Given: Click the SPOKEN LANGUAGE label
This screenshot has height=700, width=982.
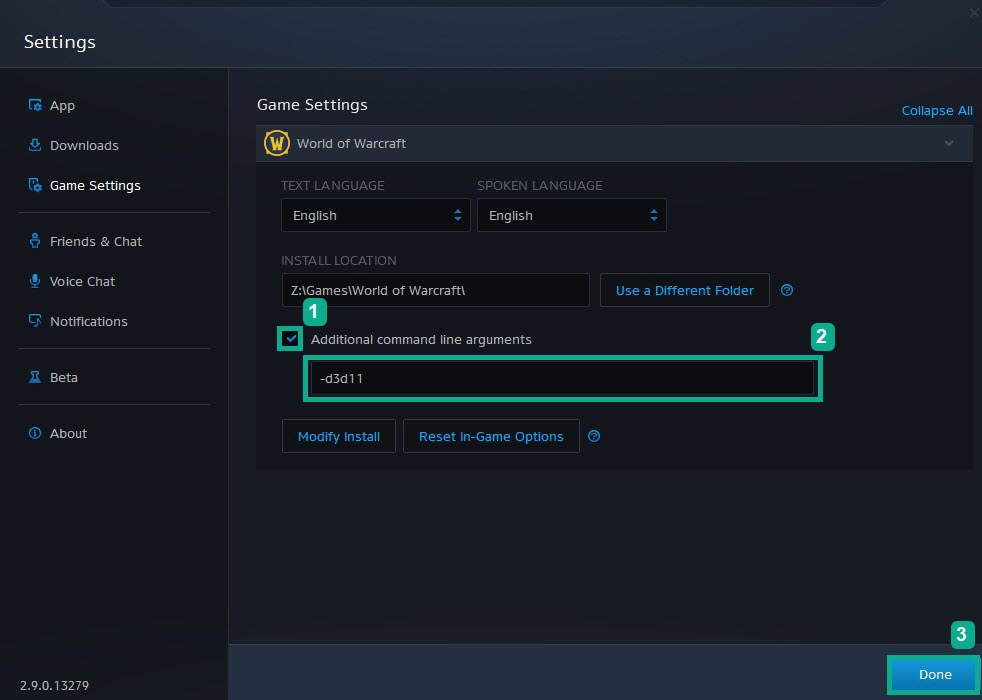Looking at the screenshot, I should coord(540,185).
